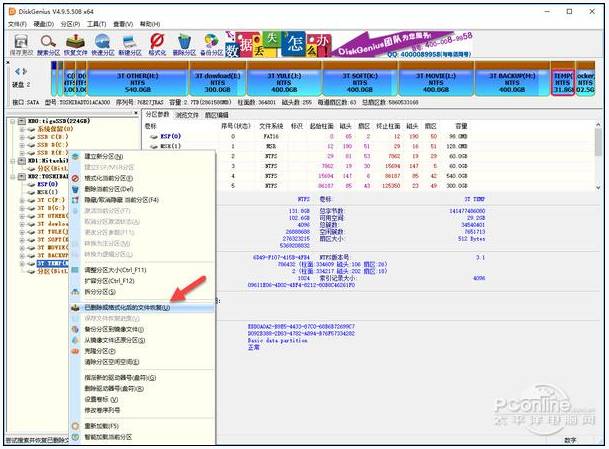Select the 3T YULE tree item
609x449 pixels.
pos(53,232)
